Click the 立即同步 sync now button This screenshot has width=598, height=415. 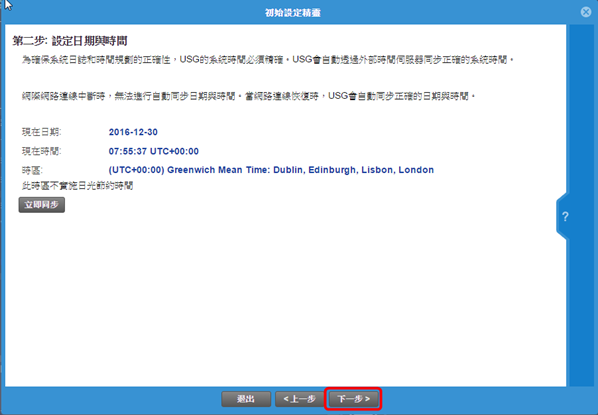click(x=42, y=205)
